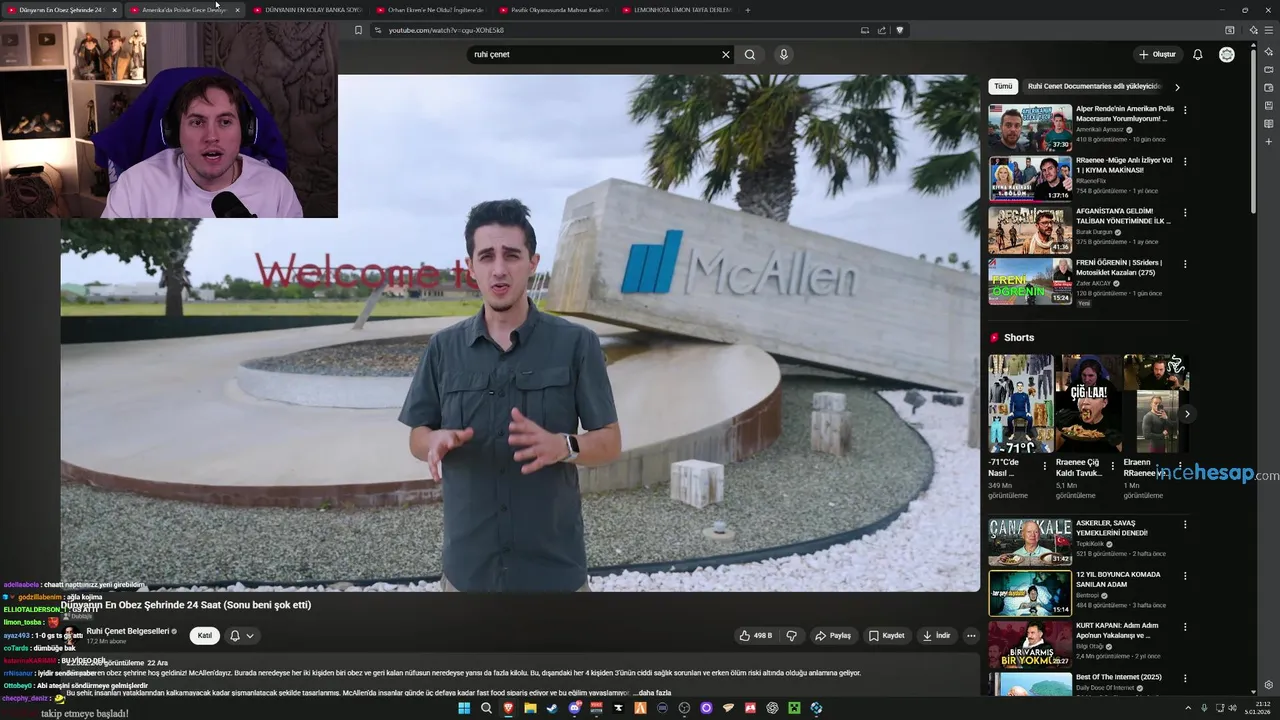
Task: Click Brave browser taskbar icon
Action: click(x=508, y=708)
